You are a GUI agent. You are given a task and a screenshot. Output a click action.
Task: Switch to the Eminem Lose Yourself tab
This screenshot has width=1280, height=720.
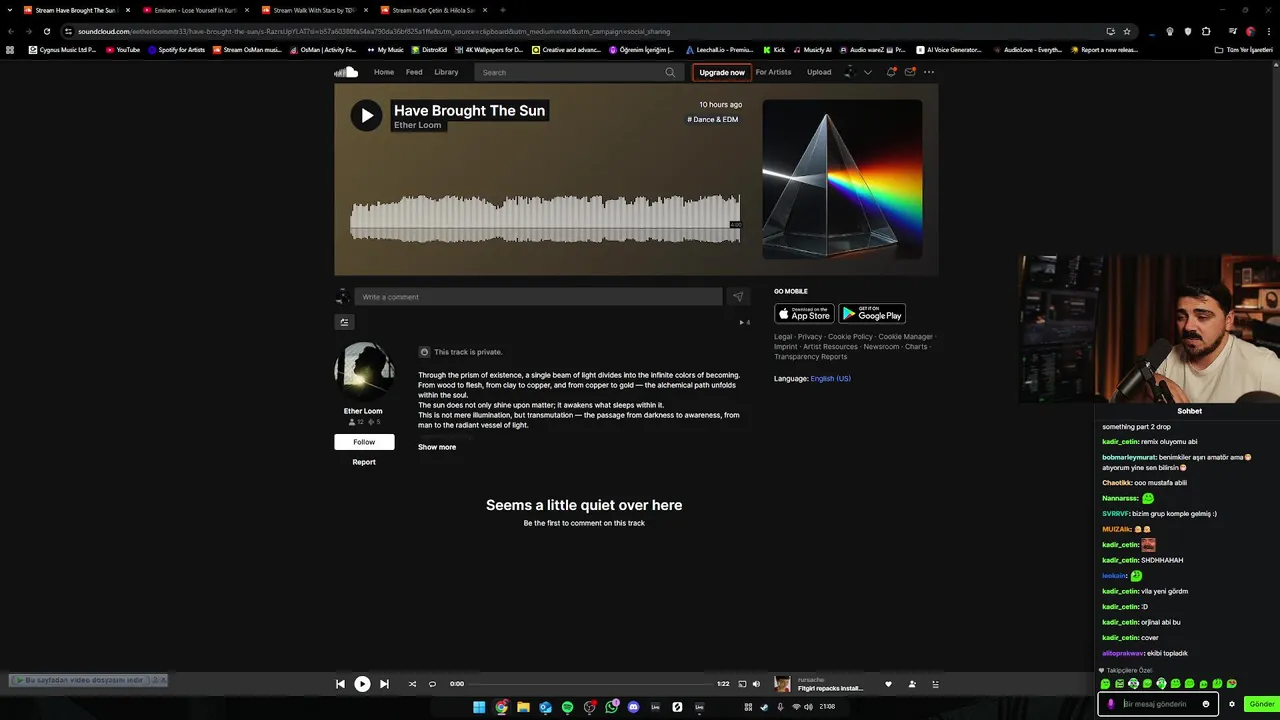tap(195, 10)
